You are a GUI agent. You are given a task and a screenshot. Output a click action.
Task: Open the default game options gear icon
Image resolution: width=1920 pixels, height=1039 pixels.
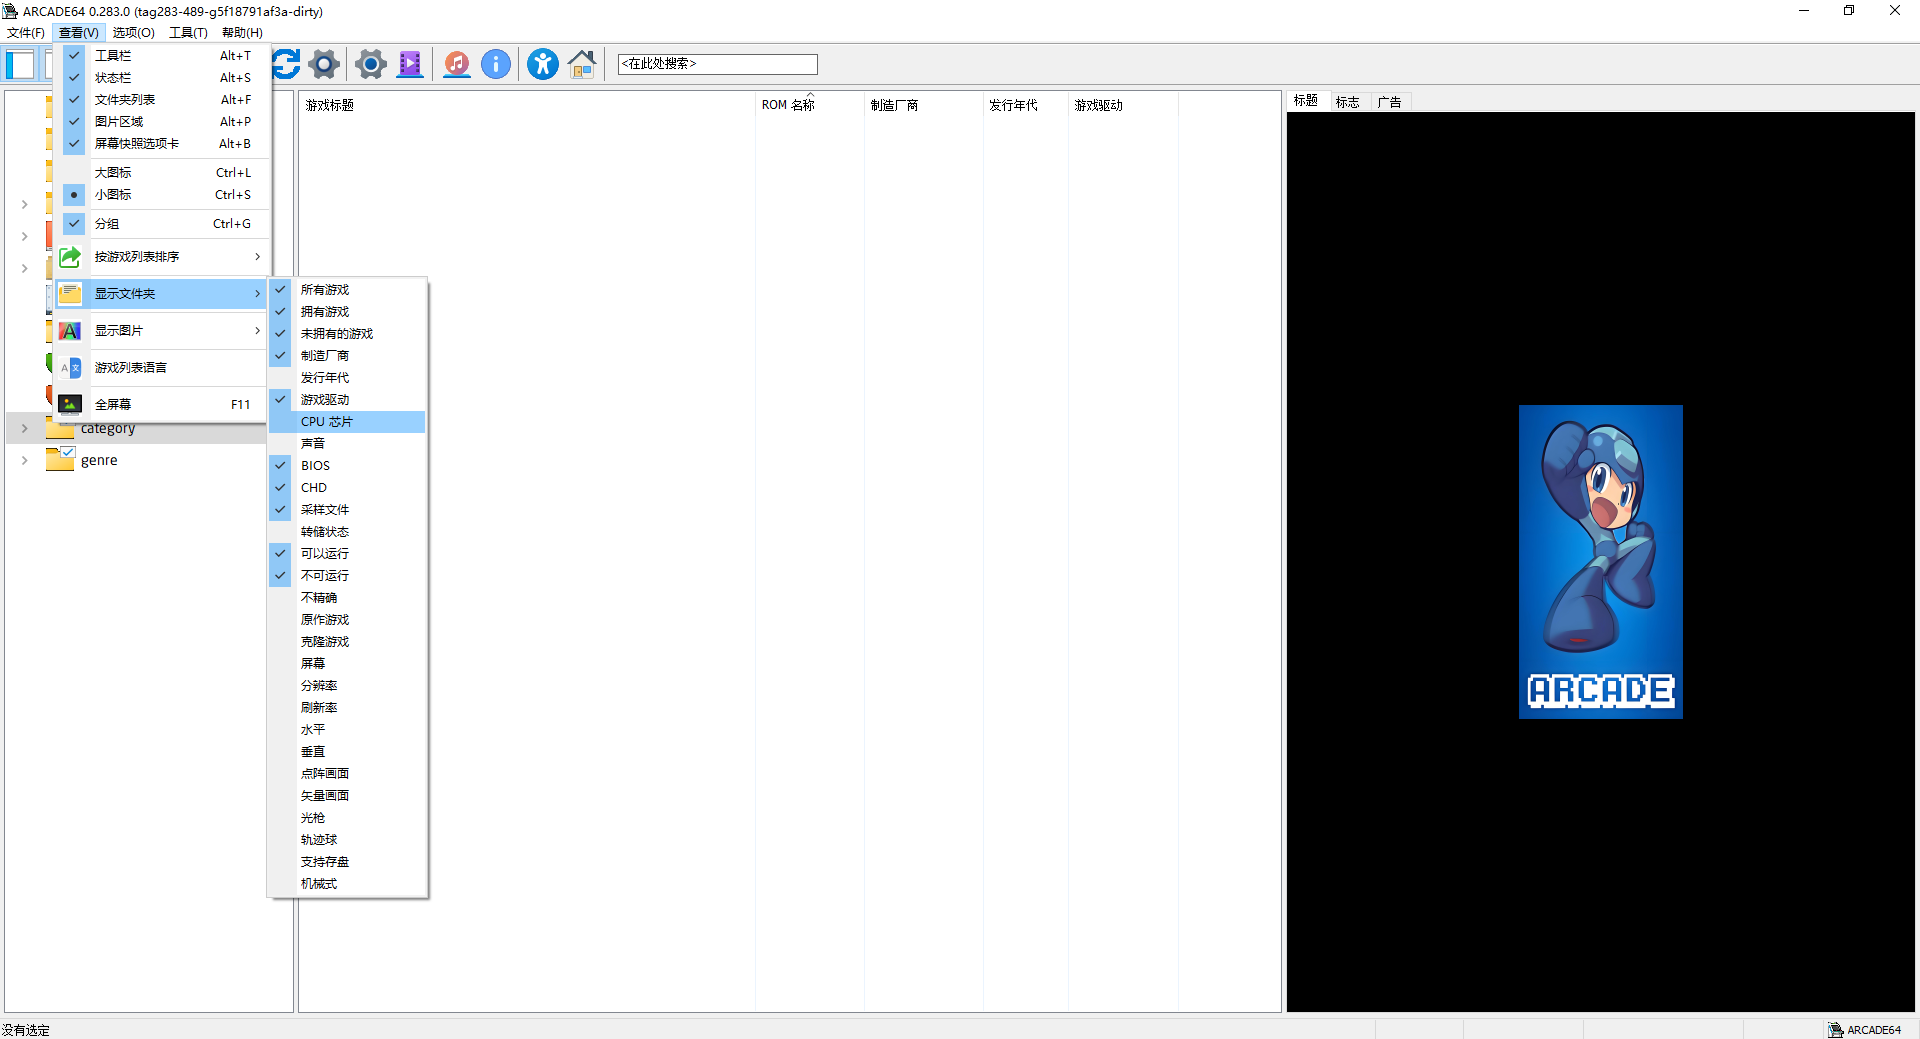[x=324, y=64]
